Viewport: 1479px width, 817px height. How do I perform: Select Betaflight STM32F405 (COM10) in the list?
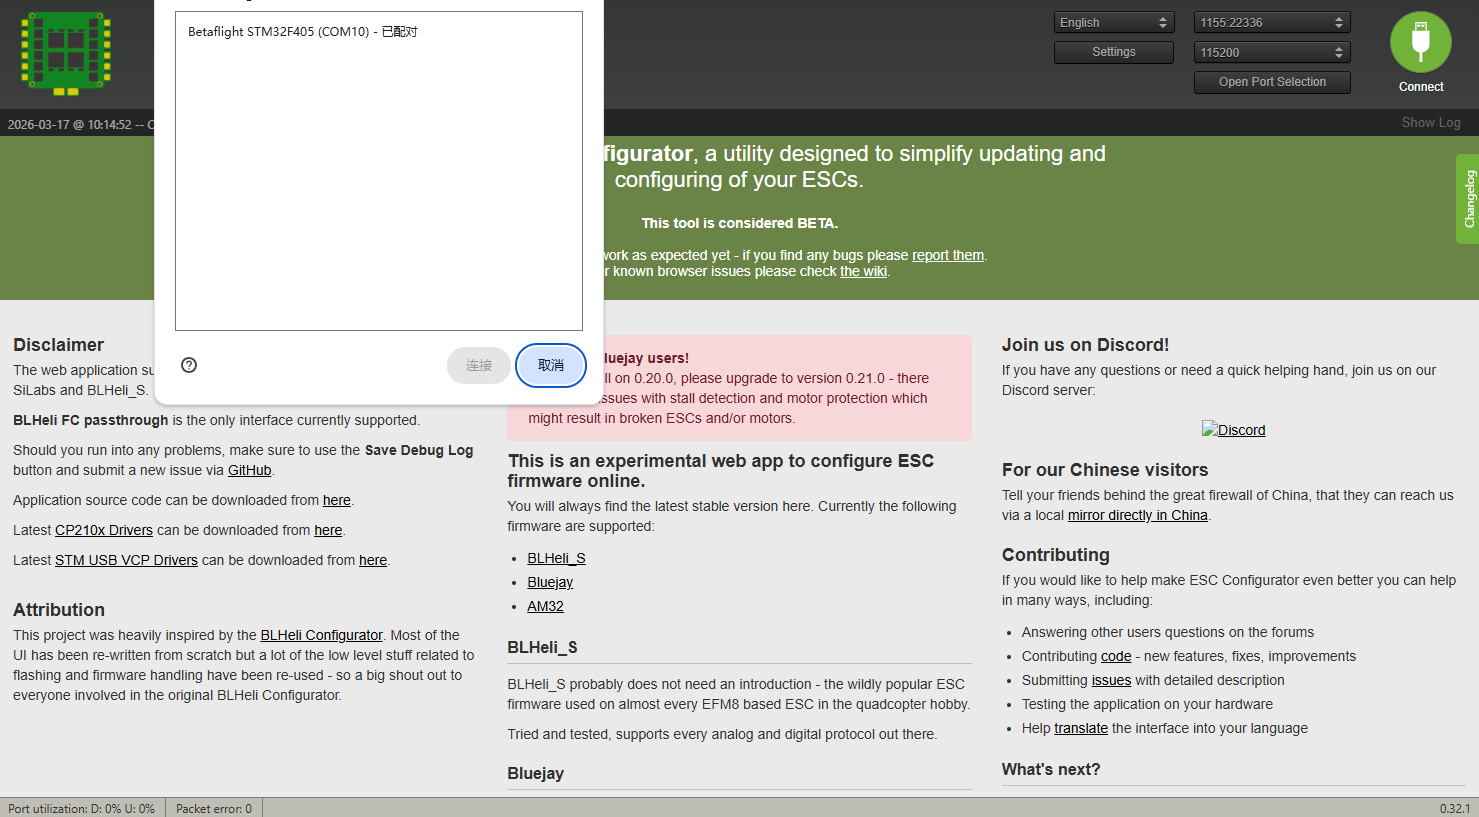click(302, 32)
